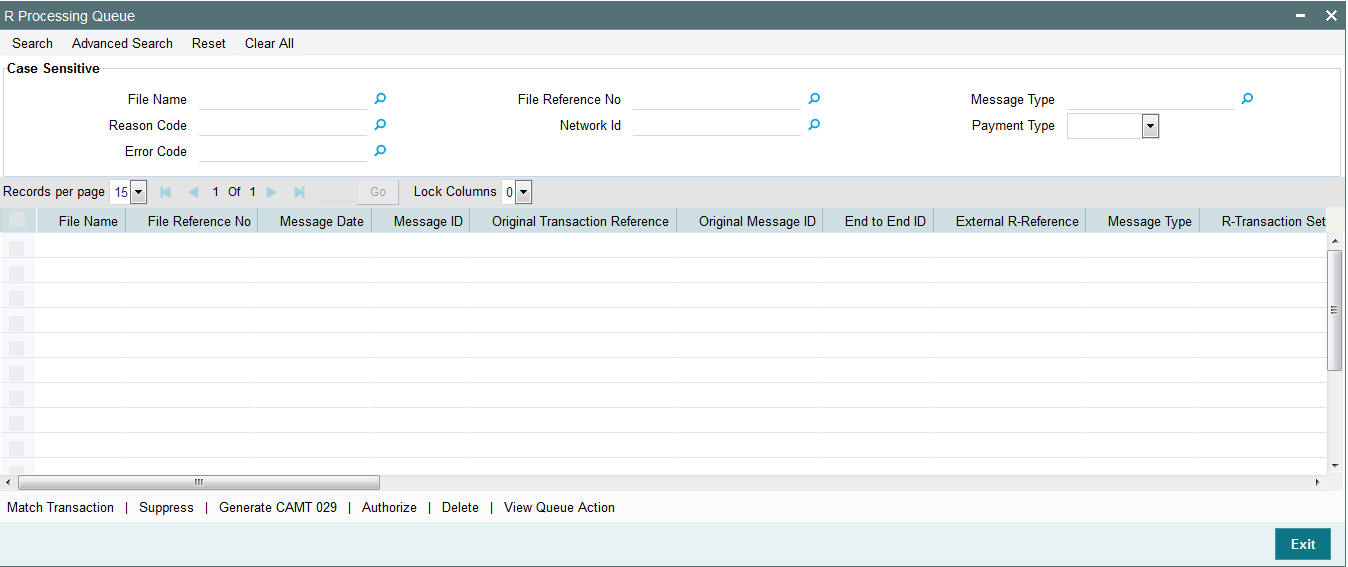1348x567 pixels.
Task: Click the Message Type column header
Action: coord(1143,221)
